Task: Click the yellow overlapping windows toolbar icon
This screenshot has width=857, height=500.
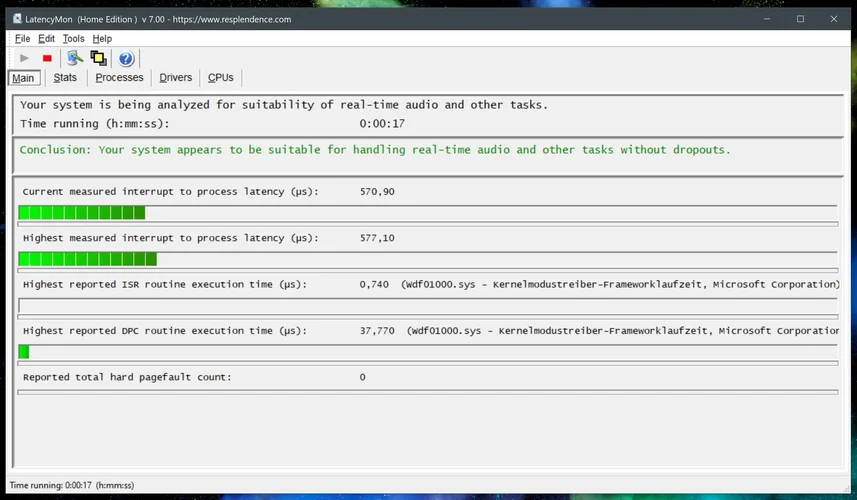Action: coord(98,58)
